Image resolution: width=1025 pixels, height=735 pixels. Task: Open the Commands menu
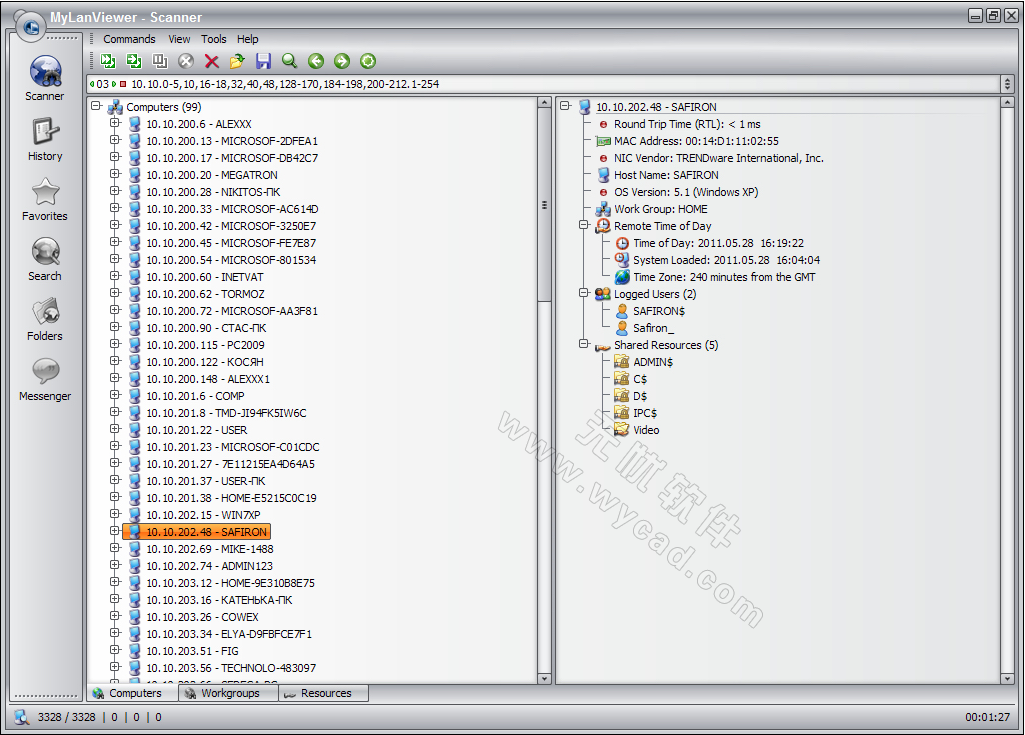[129, 39]
